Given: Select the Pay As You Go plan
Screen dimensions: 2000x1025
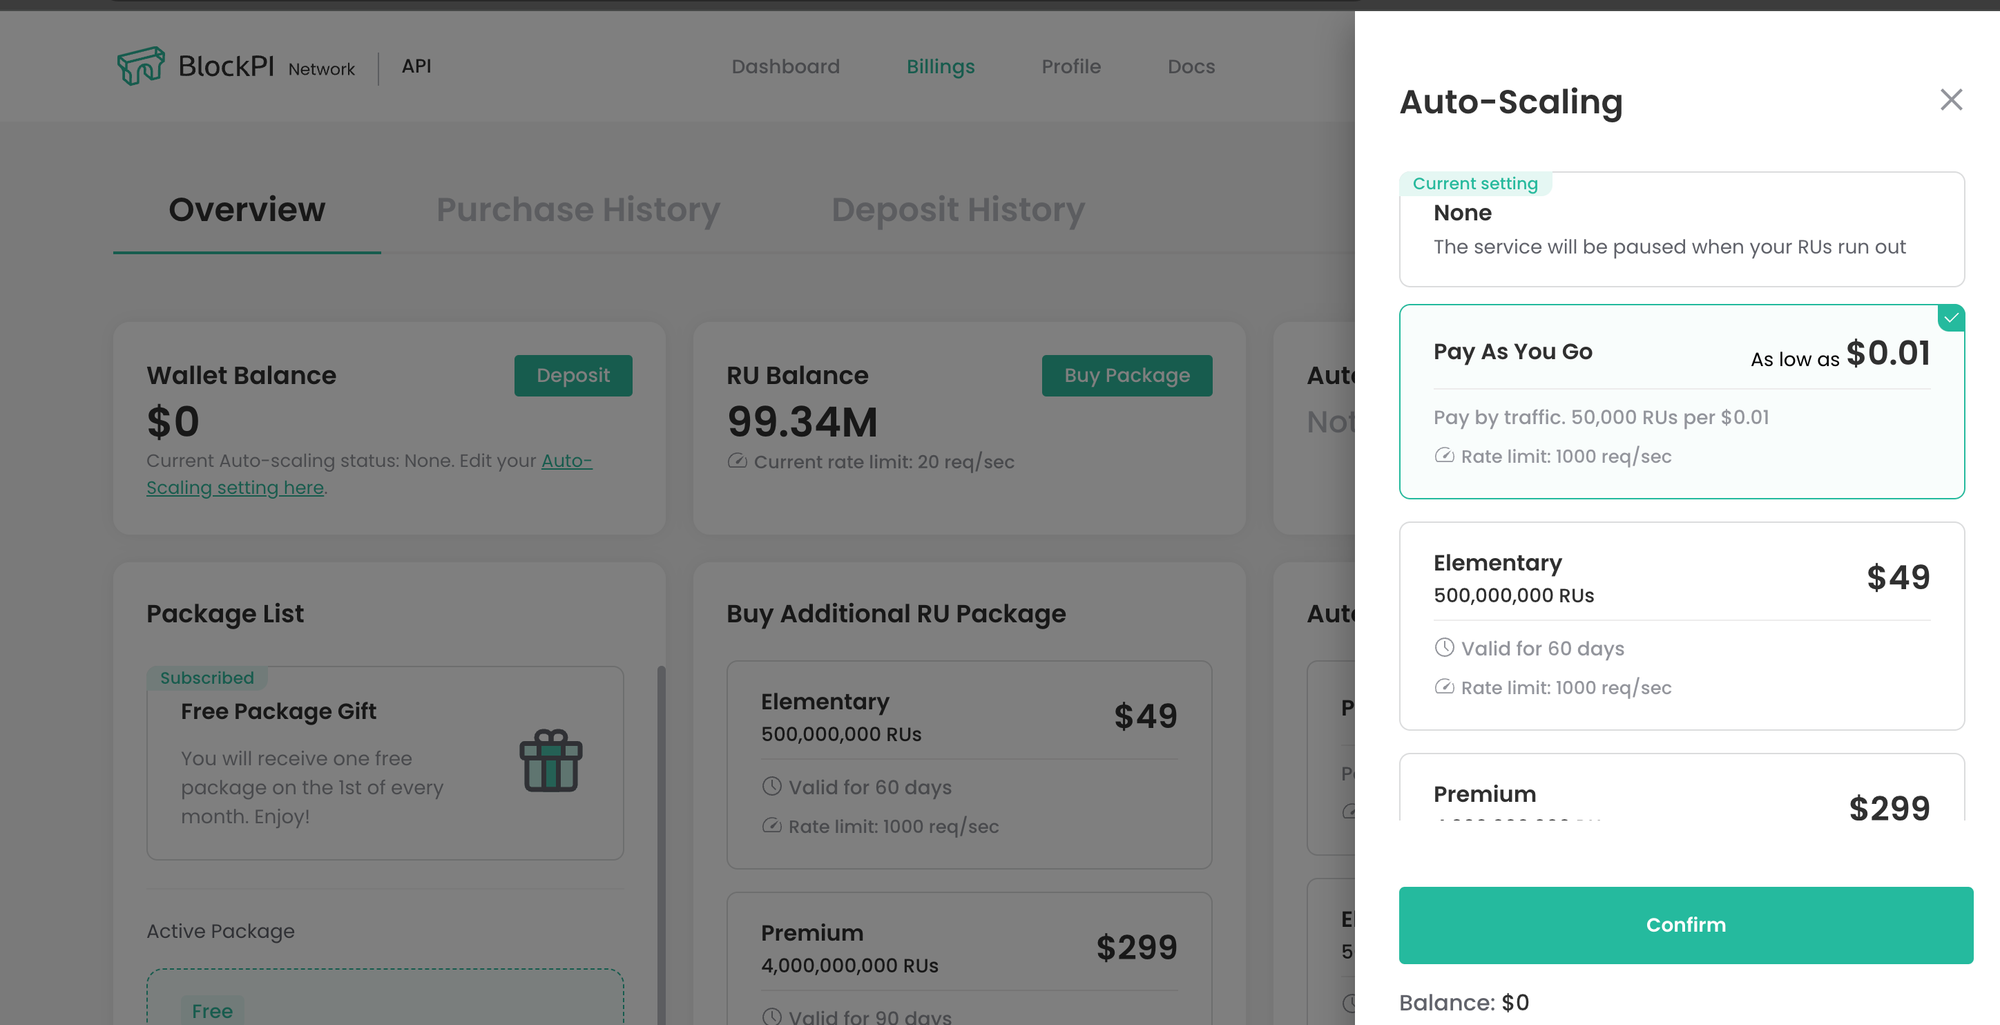Looking at the screenshot, I should click(1681, 401).
